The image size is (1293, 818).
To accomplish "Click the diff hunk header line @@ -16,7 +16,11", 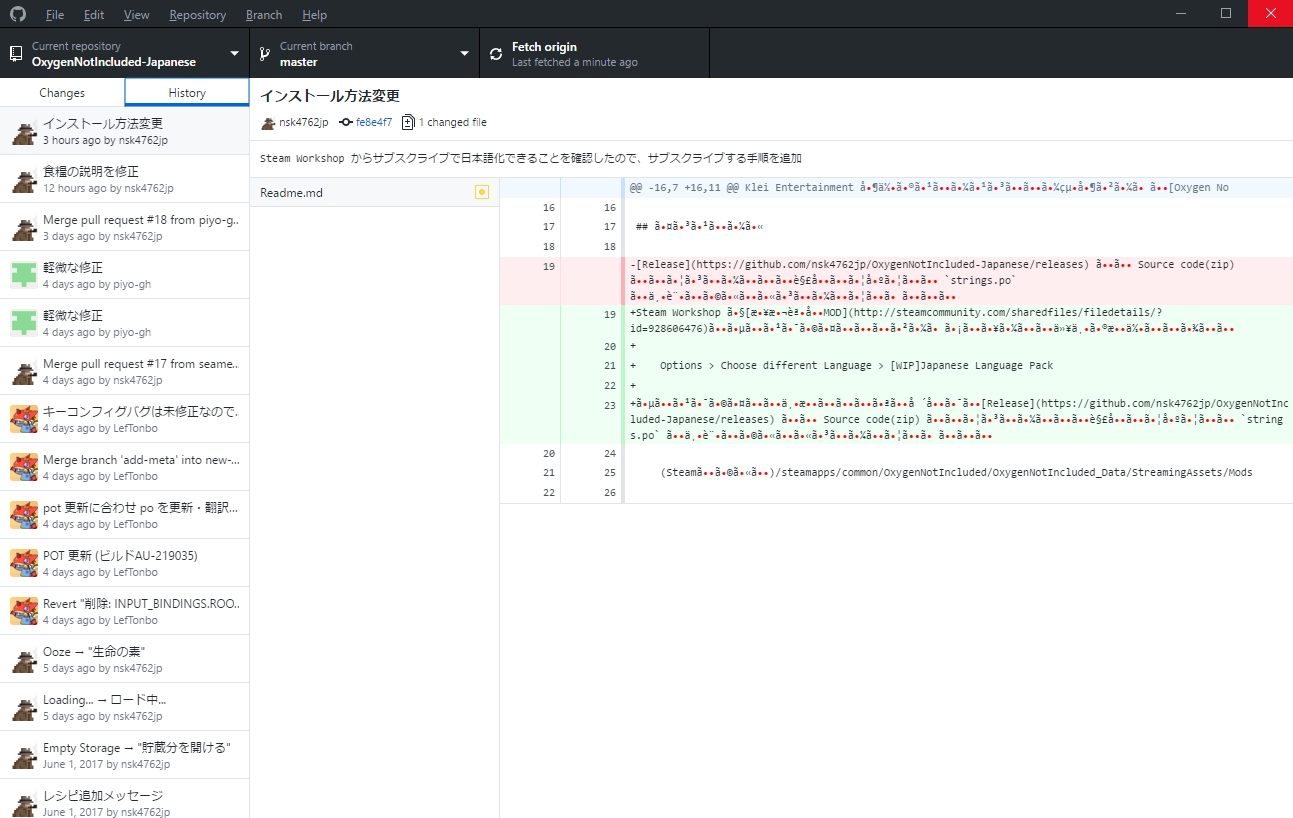I will 896,187.
